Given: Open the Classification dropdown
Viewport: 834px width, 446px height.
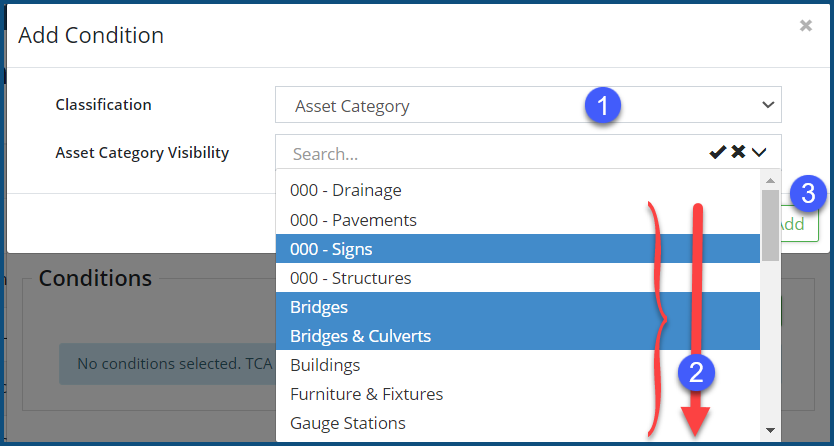Looking at the screenshot, I should (x=528, y=105).
